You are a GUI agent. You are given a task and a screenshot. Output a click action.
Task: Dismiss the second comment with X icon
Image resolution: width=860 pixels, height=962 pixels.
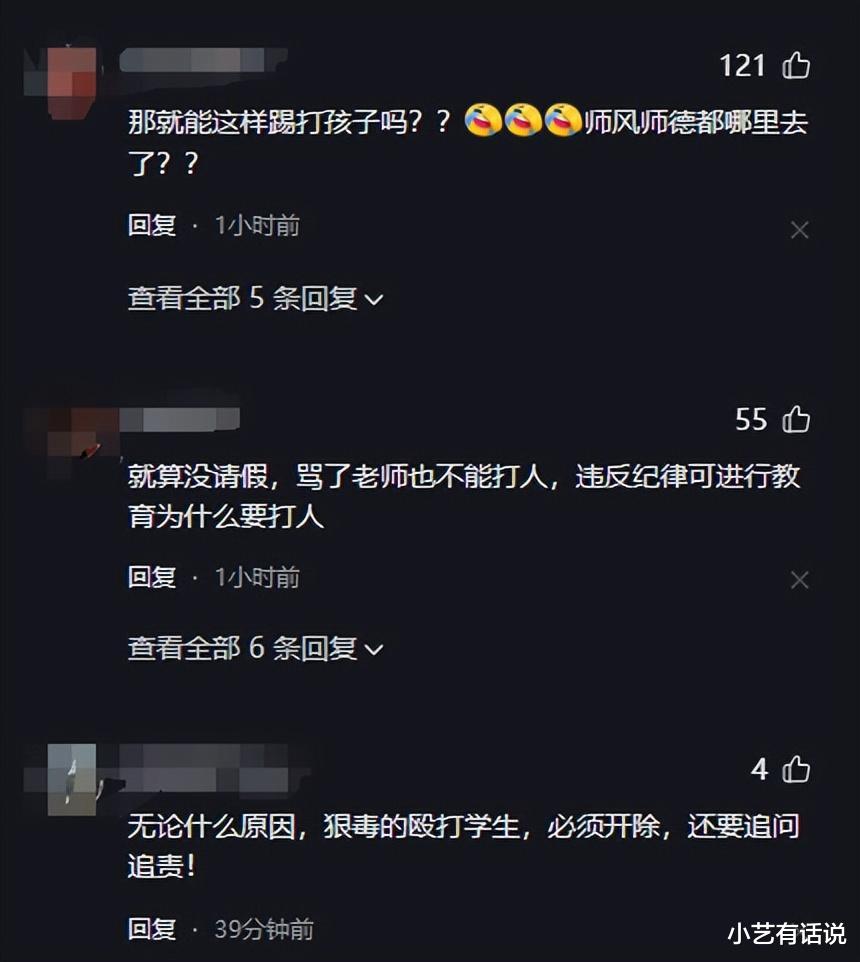[x=799, y=579]
